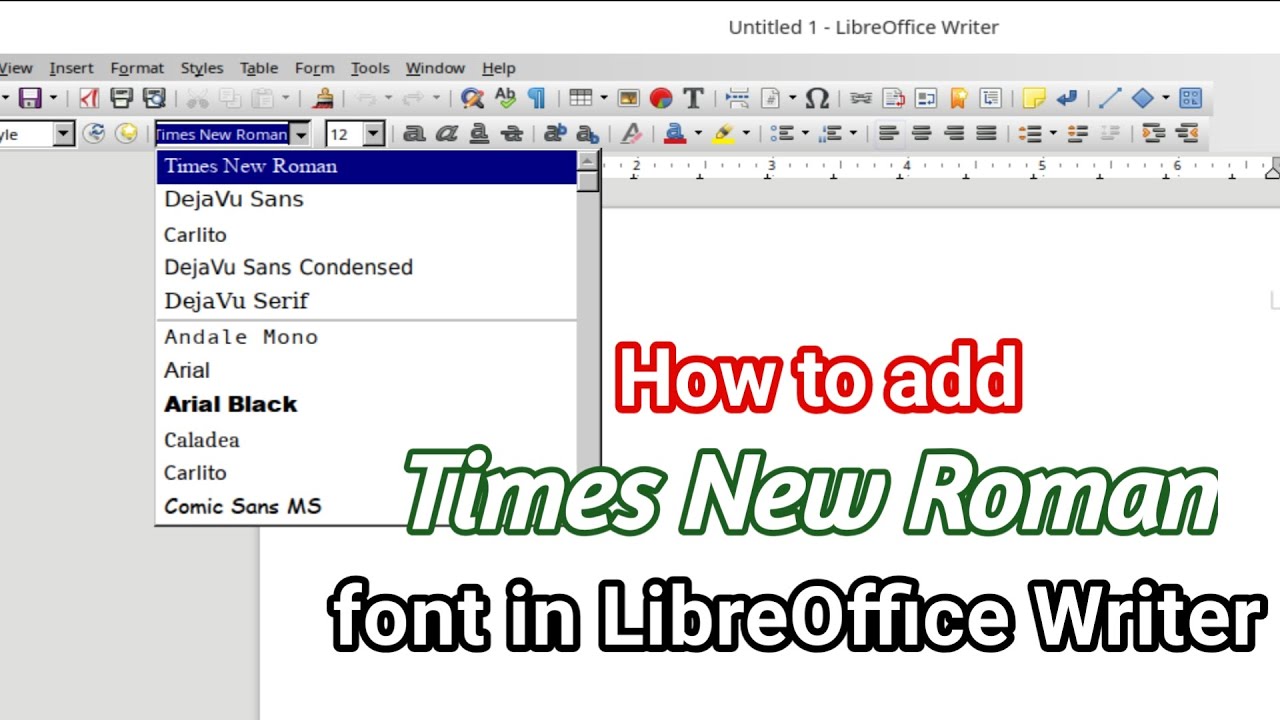This screenshot has width=1280, height=720.
Task: Toggle Formatting Marks pilcrow icon
Action: (537, 98)
